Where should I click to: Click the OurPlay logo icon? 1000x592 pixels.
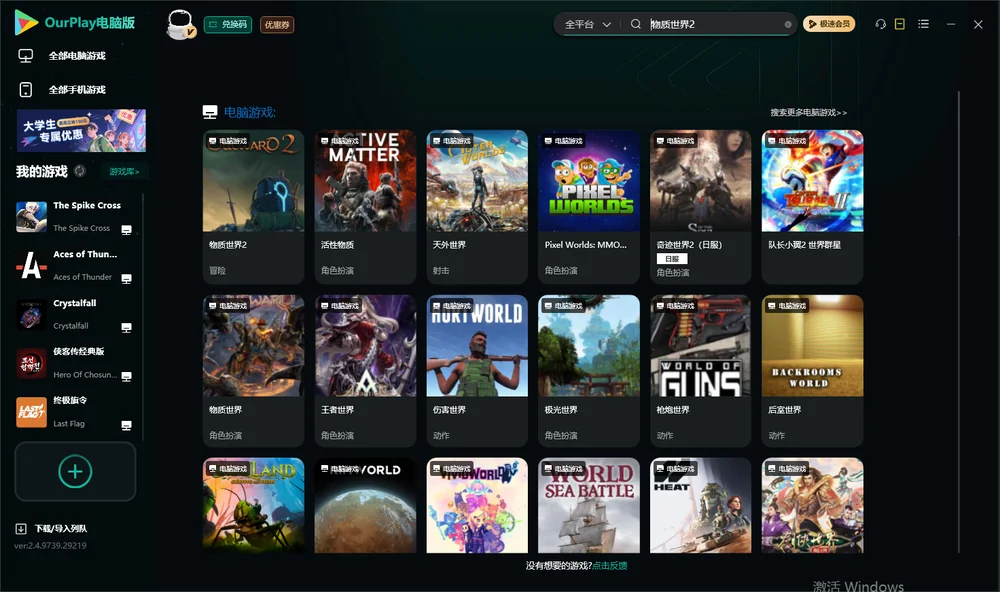point(26,22)
